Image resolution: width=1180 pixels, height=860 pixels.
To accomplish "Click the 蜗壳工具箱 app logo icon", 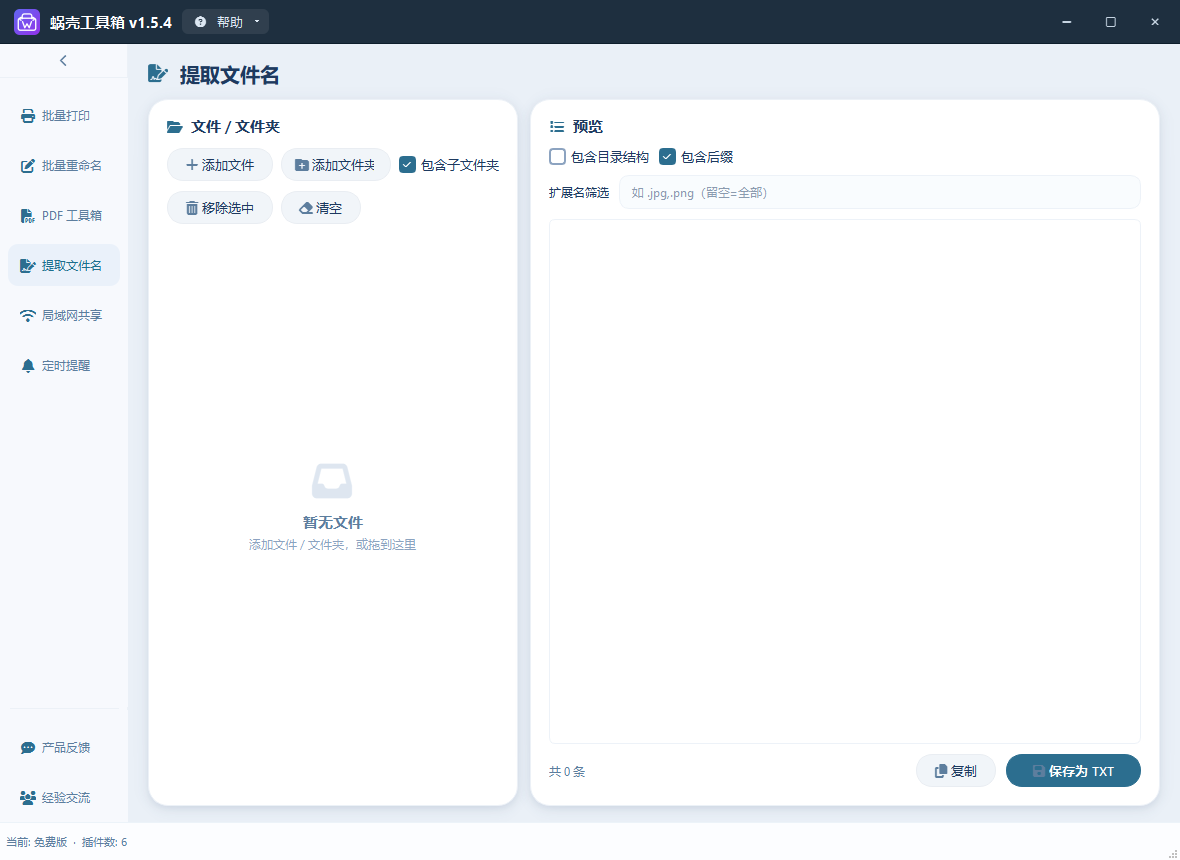I will [27, 22].
